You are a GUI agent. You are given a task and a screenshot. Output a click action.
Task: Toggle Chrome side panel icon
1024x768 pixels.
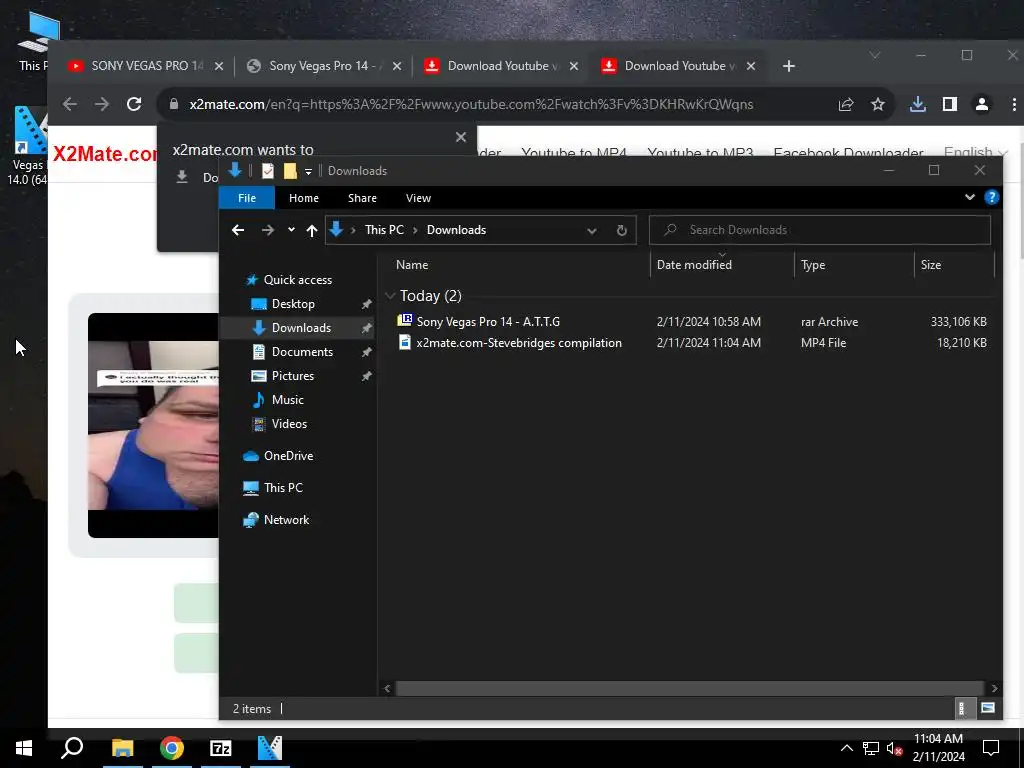[950, 104]
